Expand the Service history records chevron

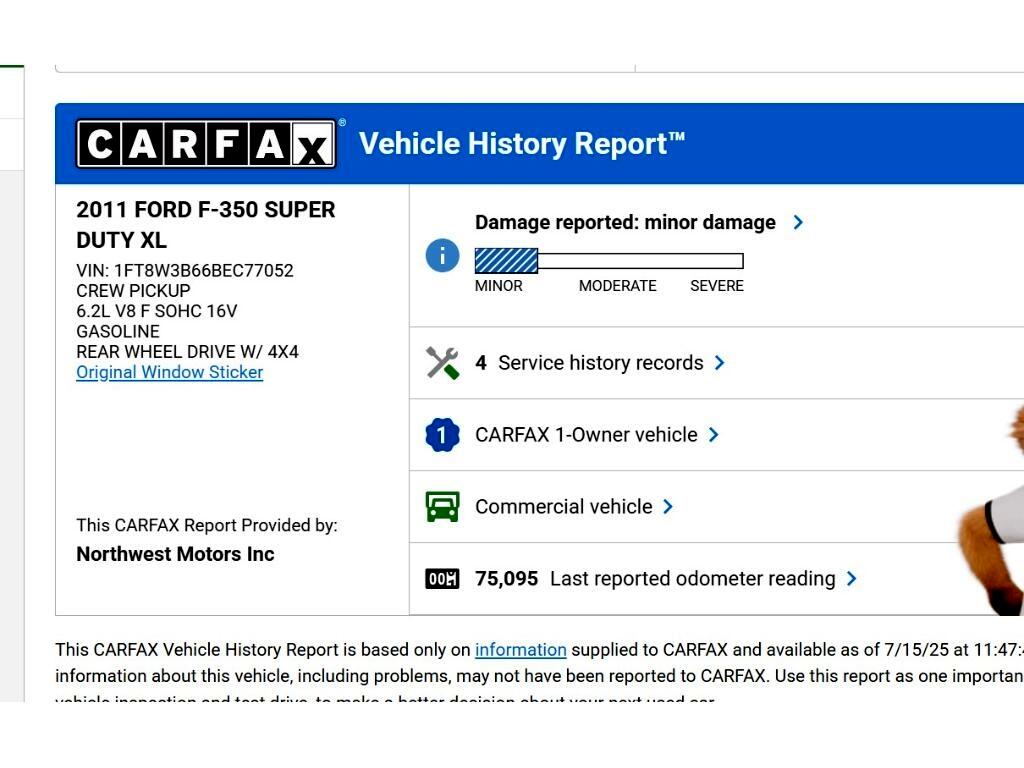click(720, 363)
